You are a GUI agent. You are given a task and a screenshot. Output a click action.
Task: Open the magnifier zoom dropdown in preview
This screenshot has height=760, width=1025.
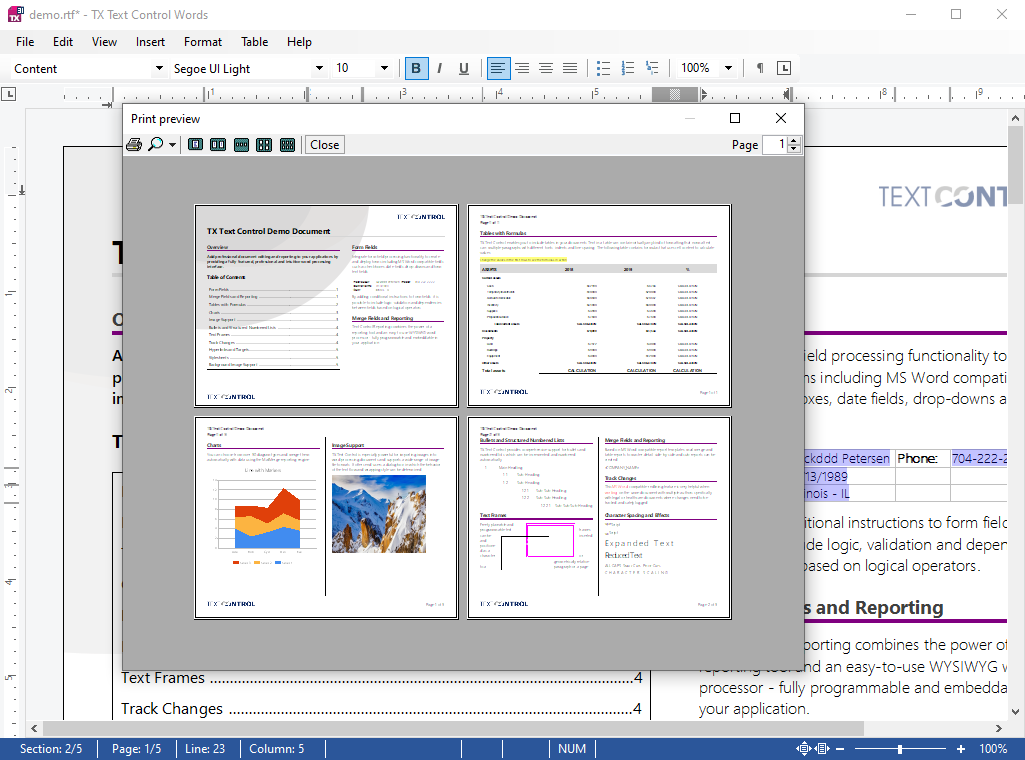172,145
